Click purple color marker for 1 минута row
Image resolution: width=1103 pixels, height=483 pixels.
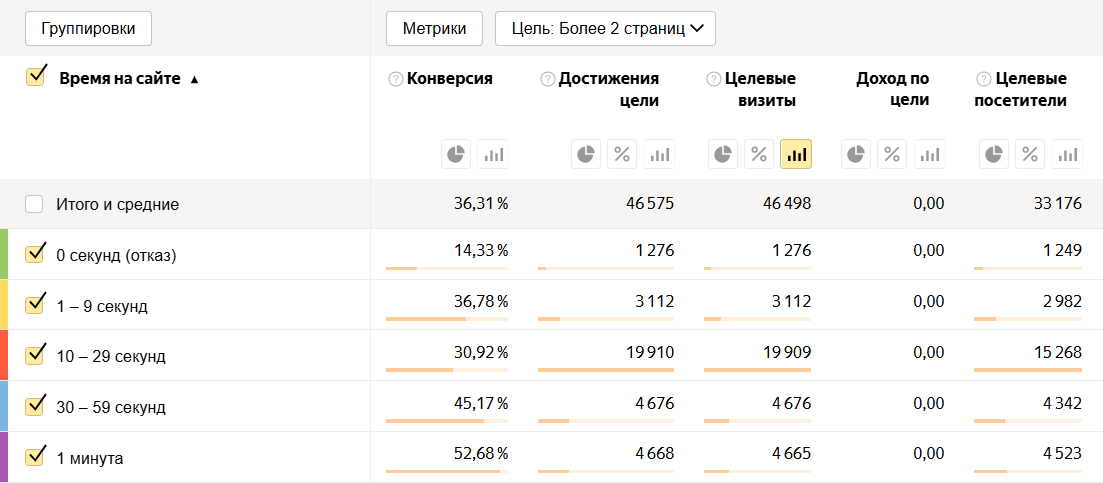[4, 457]
